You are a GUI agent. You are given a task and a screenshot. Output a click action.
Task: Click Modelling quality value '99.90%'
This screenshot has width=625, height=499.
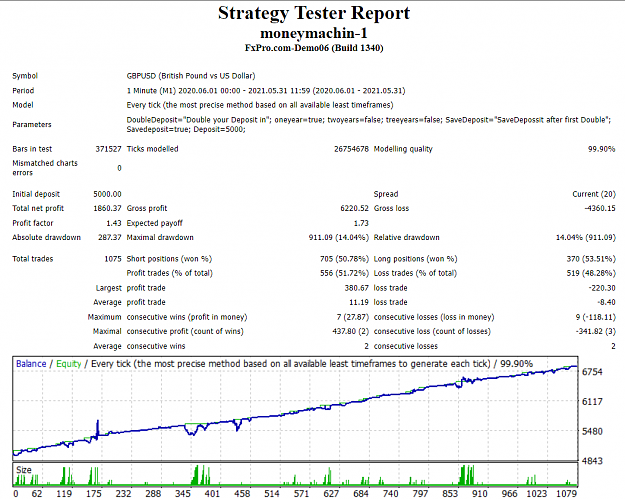(x=601, y=149)
